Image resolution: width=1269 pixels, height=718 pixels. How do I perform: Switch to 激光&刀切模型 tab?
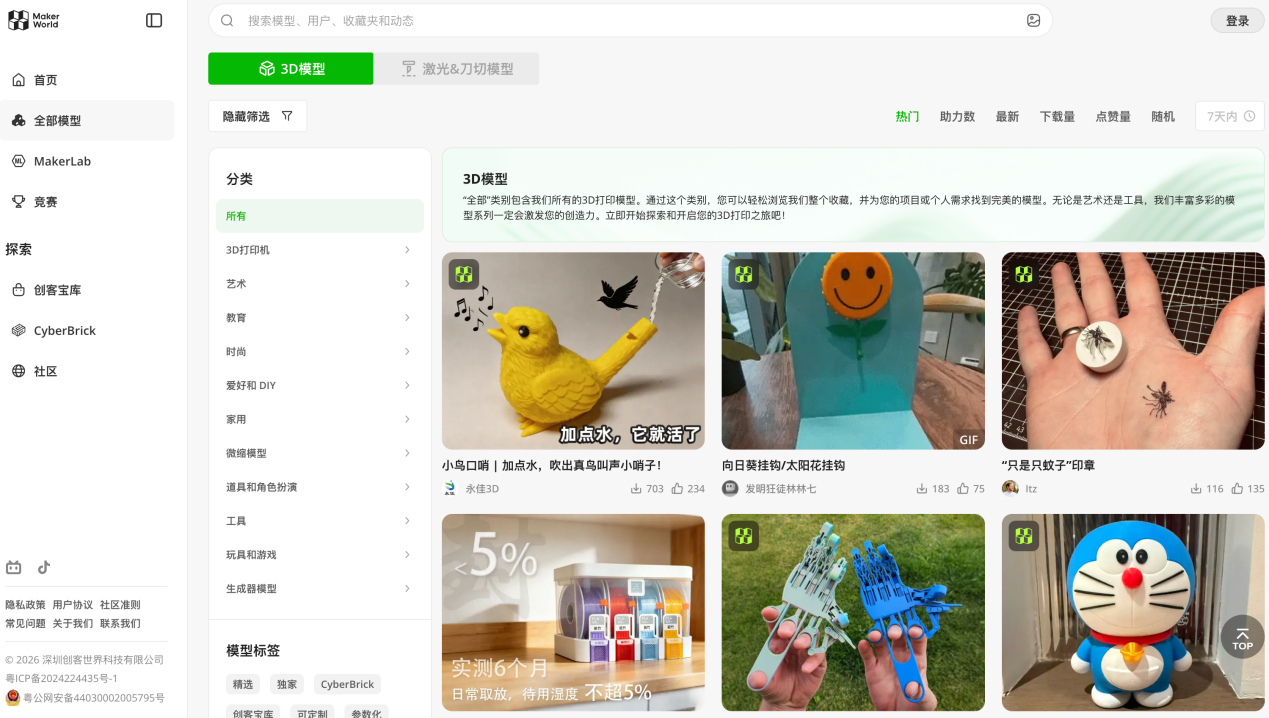coord(457,69)
